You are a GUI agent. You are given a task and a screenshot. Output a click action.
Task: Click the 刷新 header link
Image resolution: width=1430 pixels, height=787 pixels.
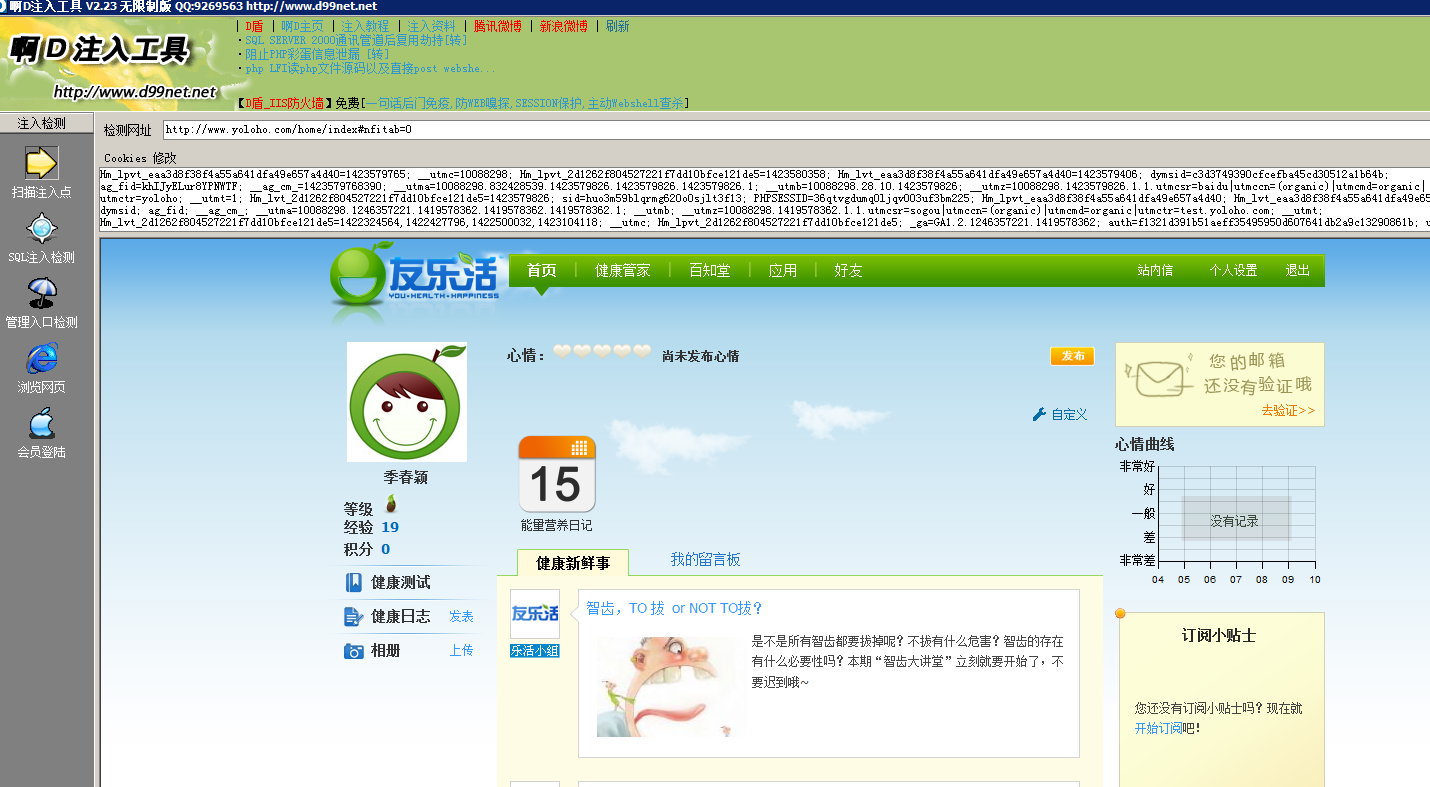(x=617, y=26)
